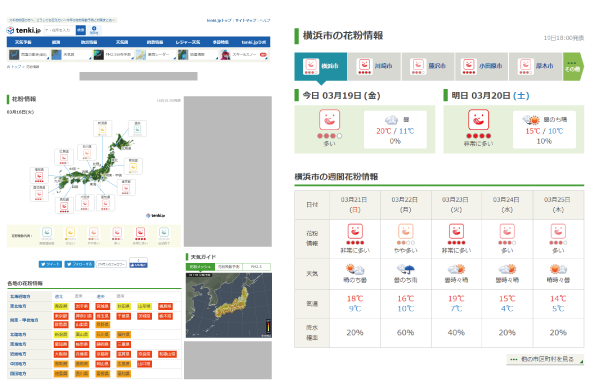Select the PM2.5 tab in weather guide

[x=257, y=267]
